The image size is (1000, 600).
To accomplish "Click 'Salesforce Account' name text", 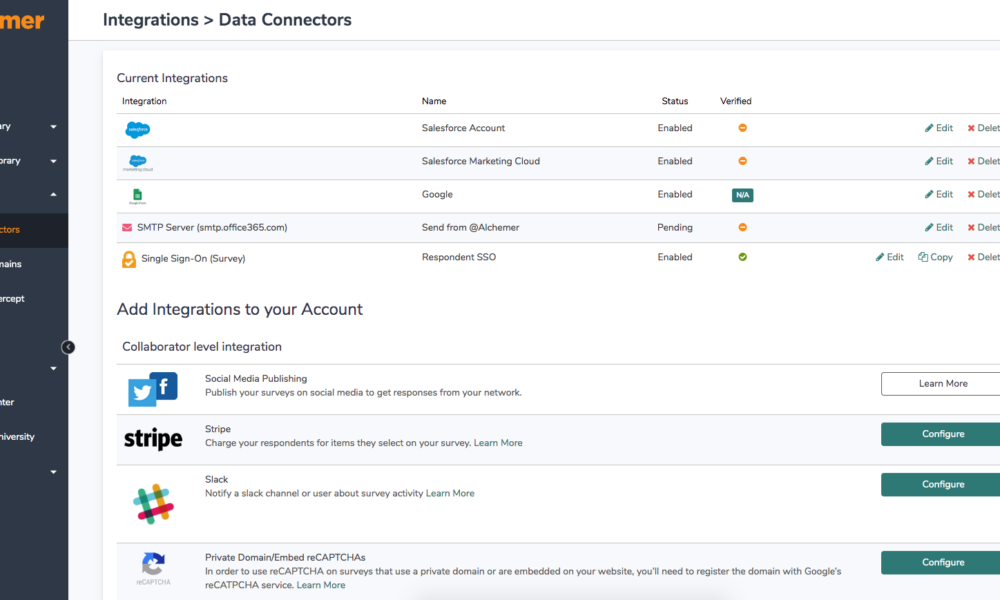I will [x=463, y=128].
